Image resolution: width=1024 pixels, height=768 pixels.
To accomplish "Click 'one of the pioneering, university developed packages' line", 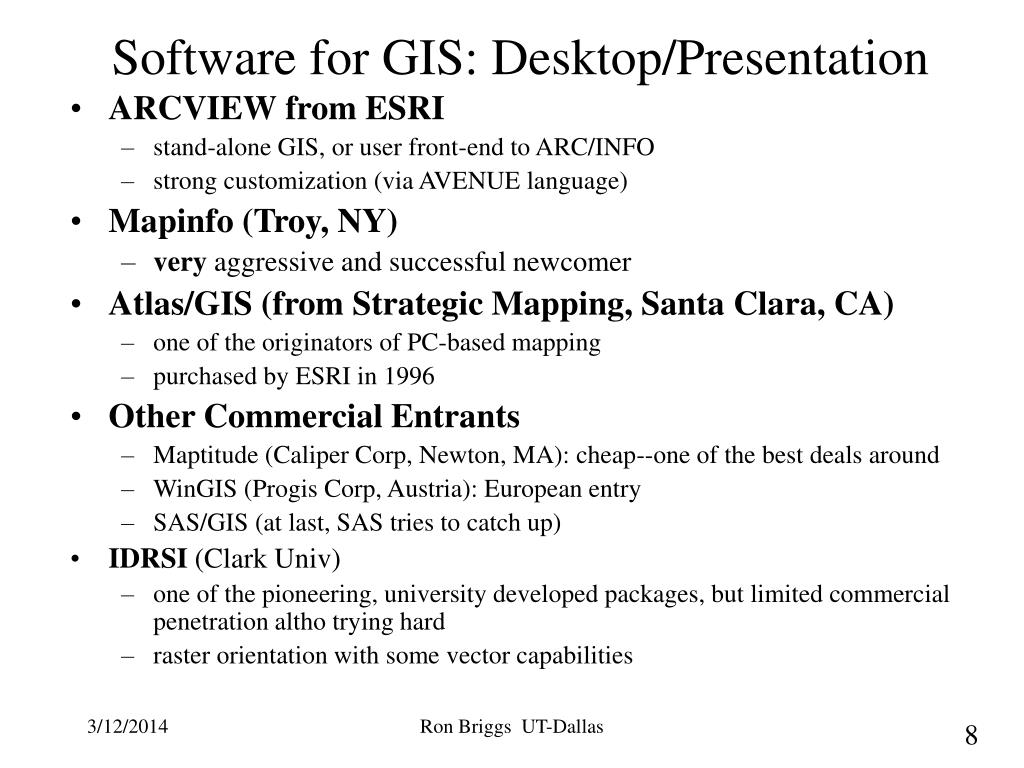I will coord(551,608).
